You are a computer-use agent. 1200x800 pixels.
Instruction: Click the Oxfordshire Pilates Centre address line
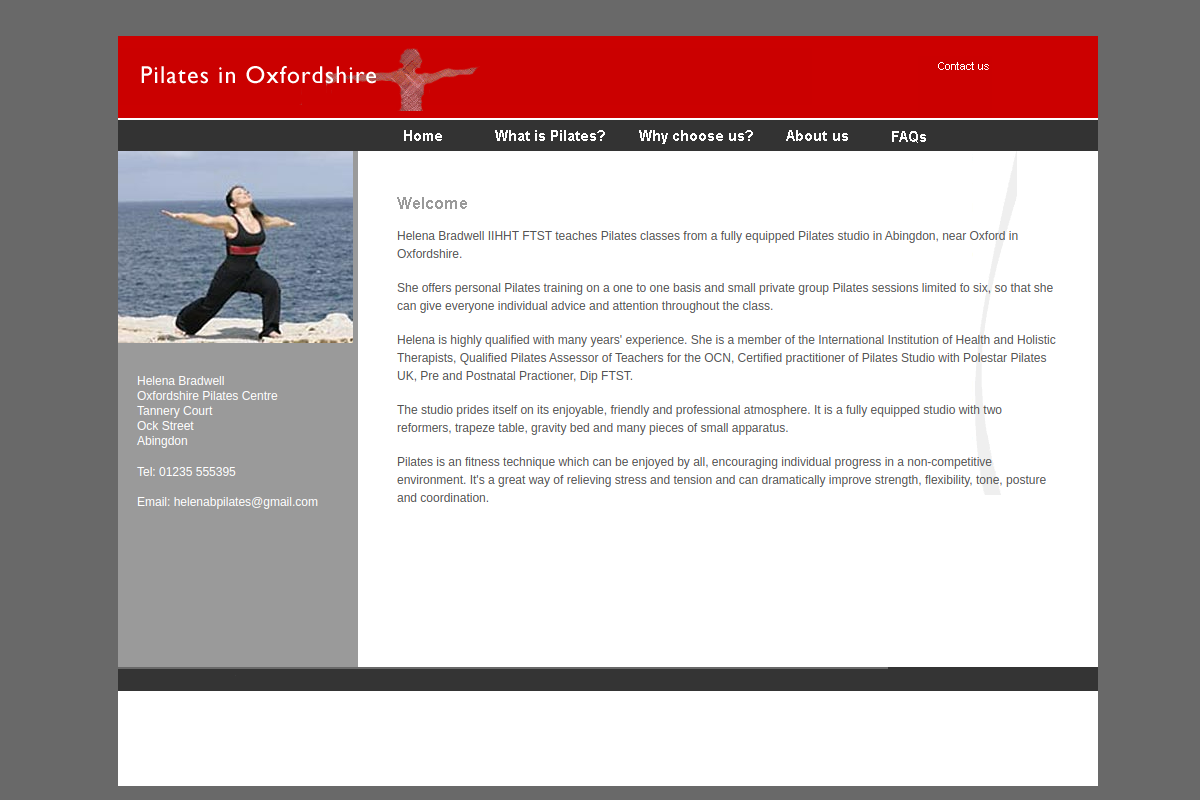click(x=207, y=396)
